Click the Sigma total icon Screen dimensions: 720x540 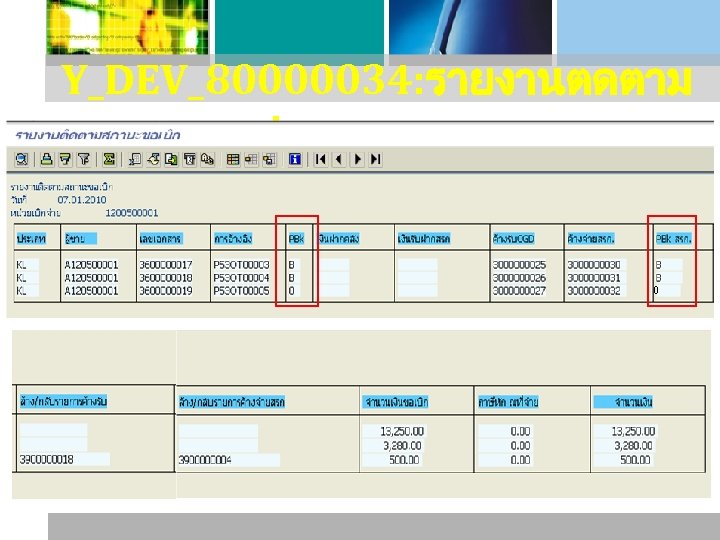pyautogui.click(x=109, y=159)
